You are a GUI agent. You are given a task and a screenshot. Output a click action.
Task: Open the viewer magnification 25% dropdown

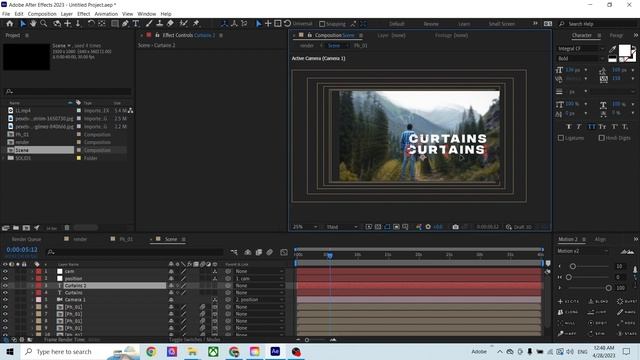305,227
